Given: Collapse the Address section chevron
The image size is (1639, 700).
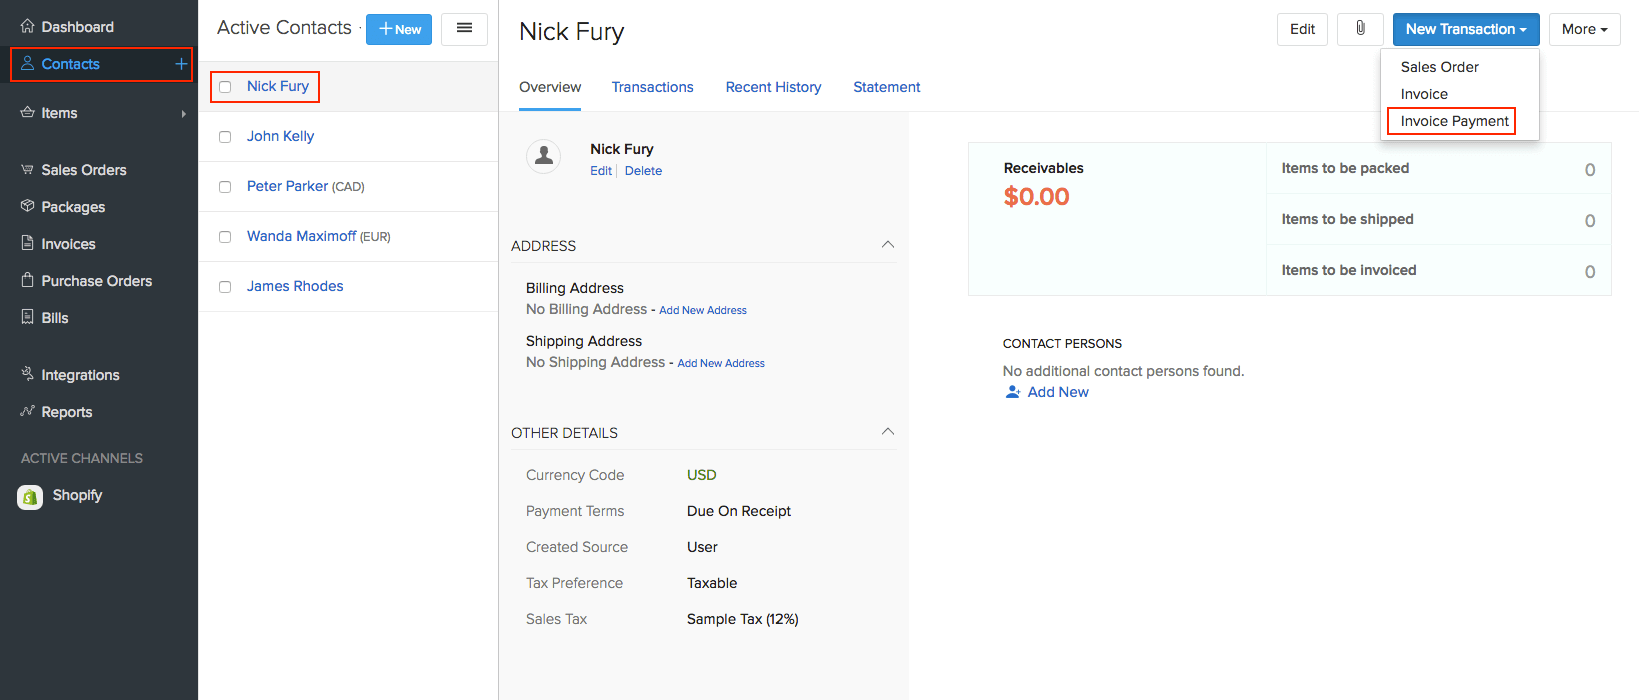Looking at the screenshot, I should (x=887, y=245).
